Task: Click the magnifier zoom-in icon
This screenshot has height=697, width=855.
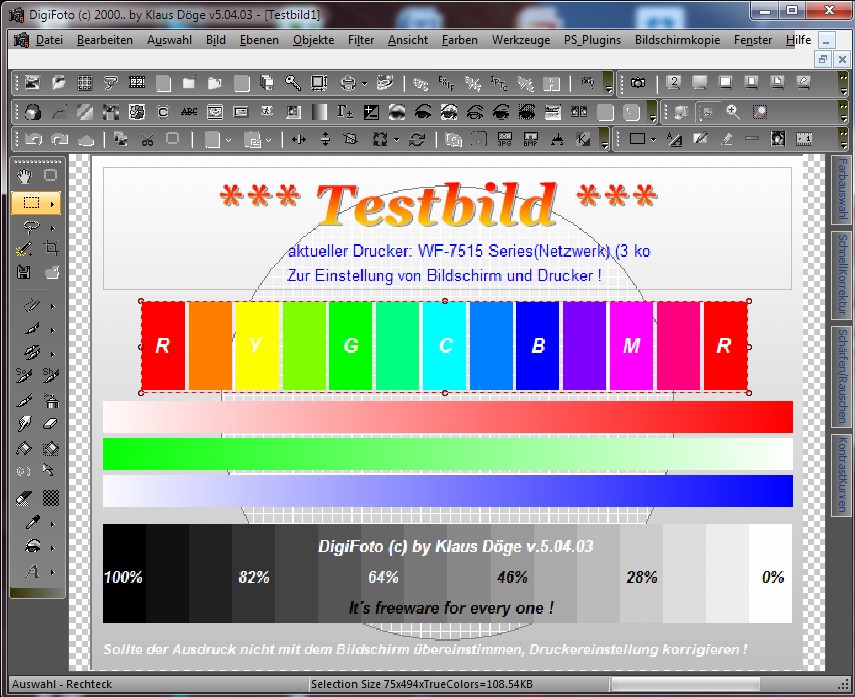Action: pyautogui.click(x=733, y=112)
